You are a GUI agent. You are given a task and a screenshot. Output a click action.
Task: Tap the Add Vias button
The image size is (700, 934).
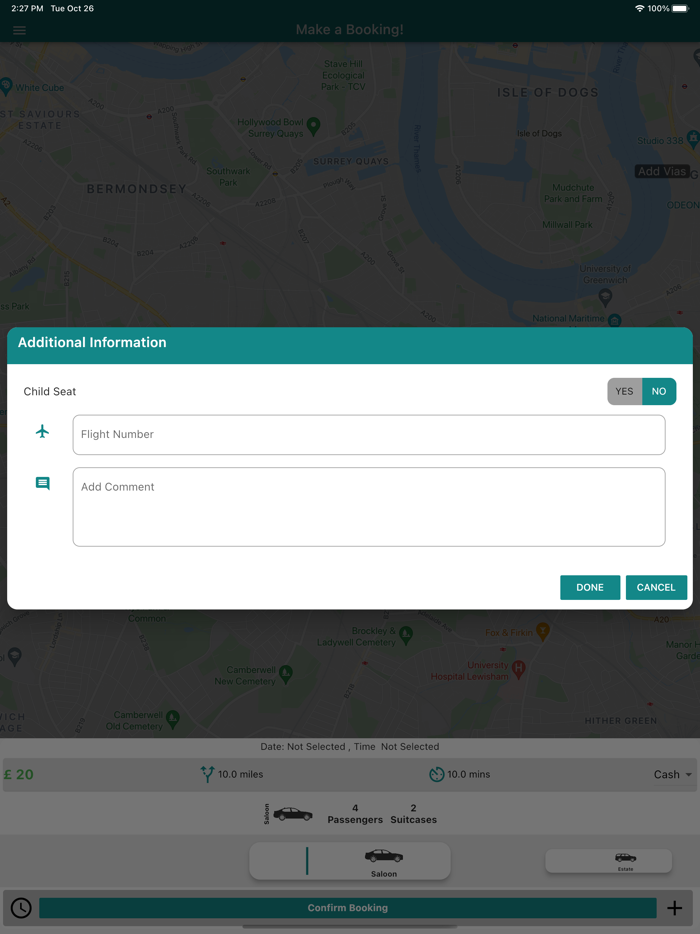tap(662, 172)
